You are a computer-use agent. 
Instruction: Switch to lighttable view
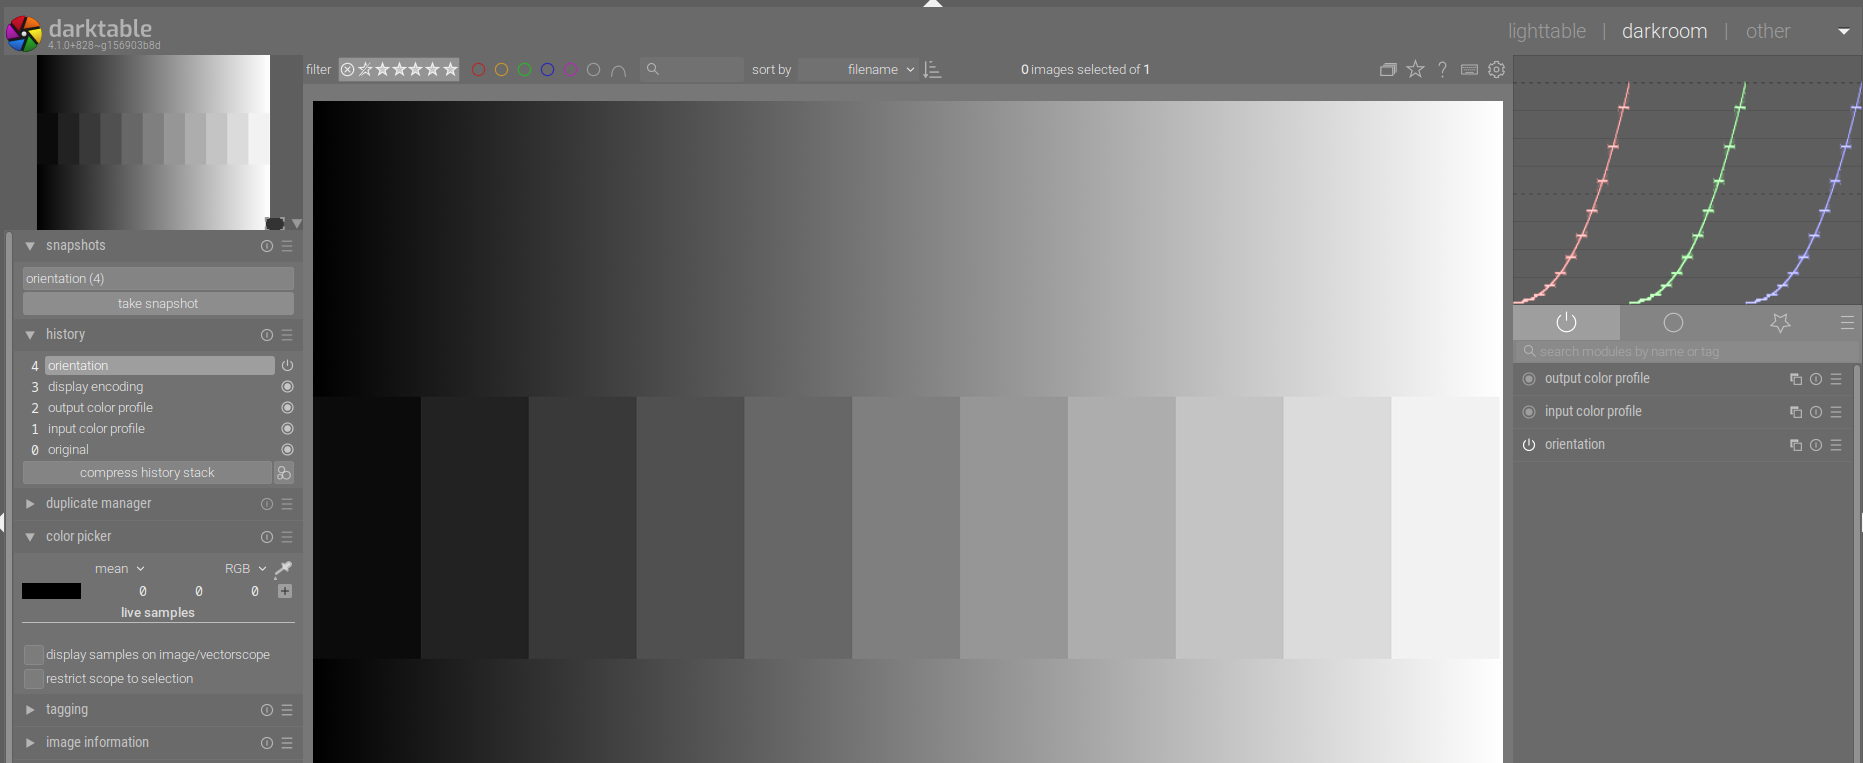pyautogui.click(x=1547, y=31)
